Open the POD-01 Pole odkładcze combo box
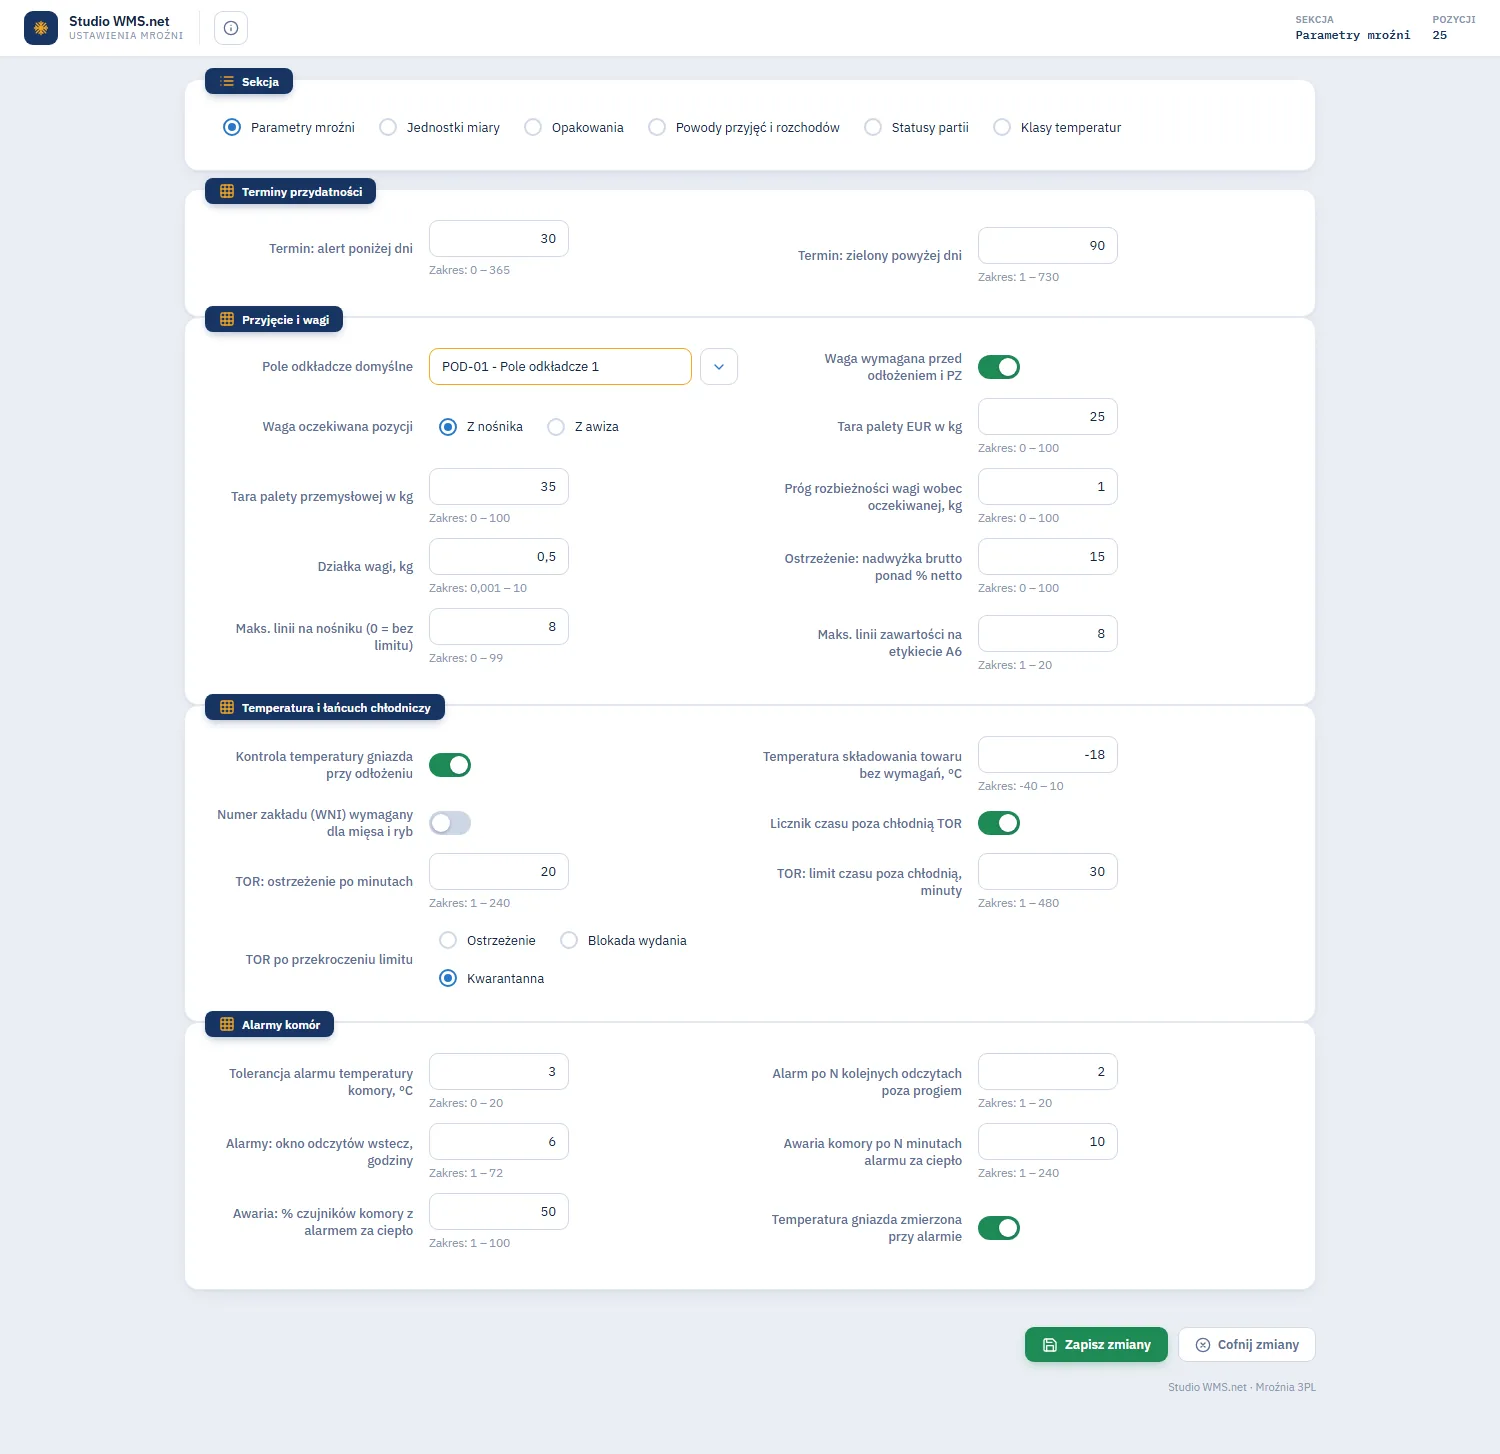 (x=560, y=367)
